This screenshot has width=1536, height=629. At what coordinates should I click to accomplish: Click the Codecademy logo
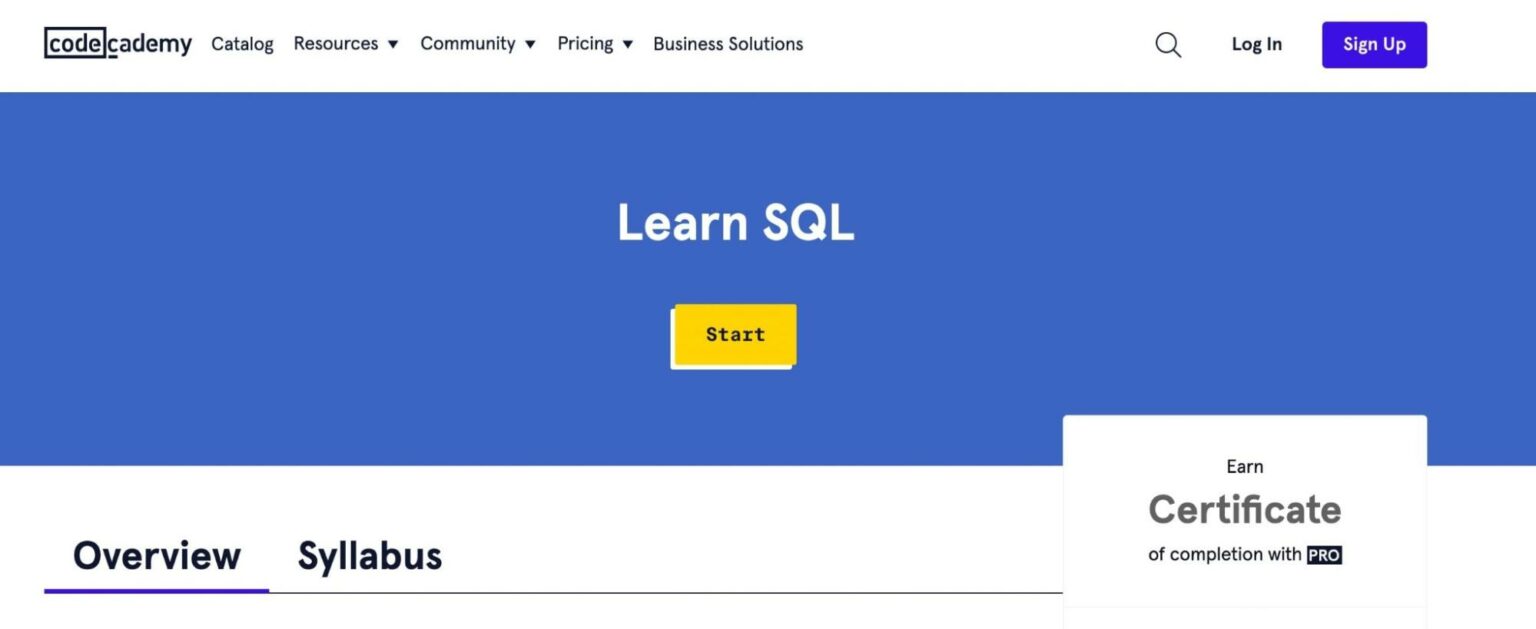tap(117, 44)
